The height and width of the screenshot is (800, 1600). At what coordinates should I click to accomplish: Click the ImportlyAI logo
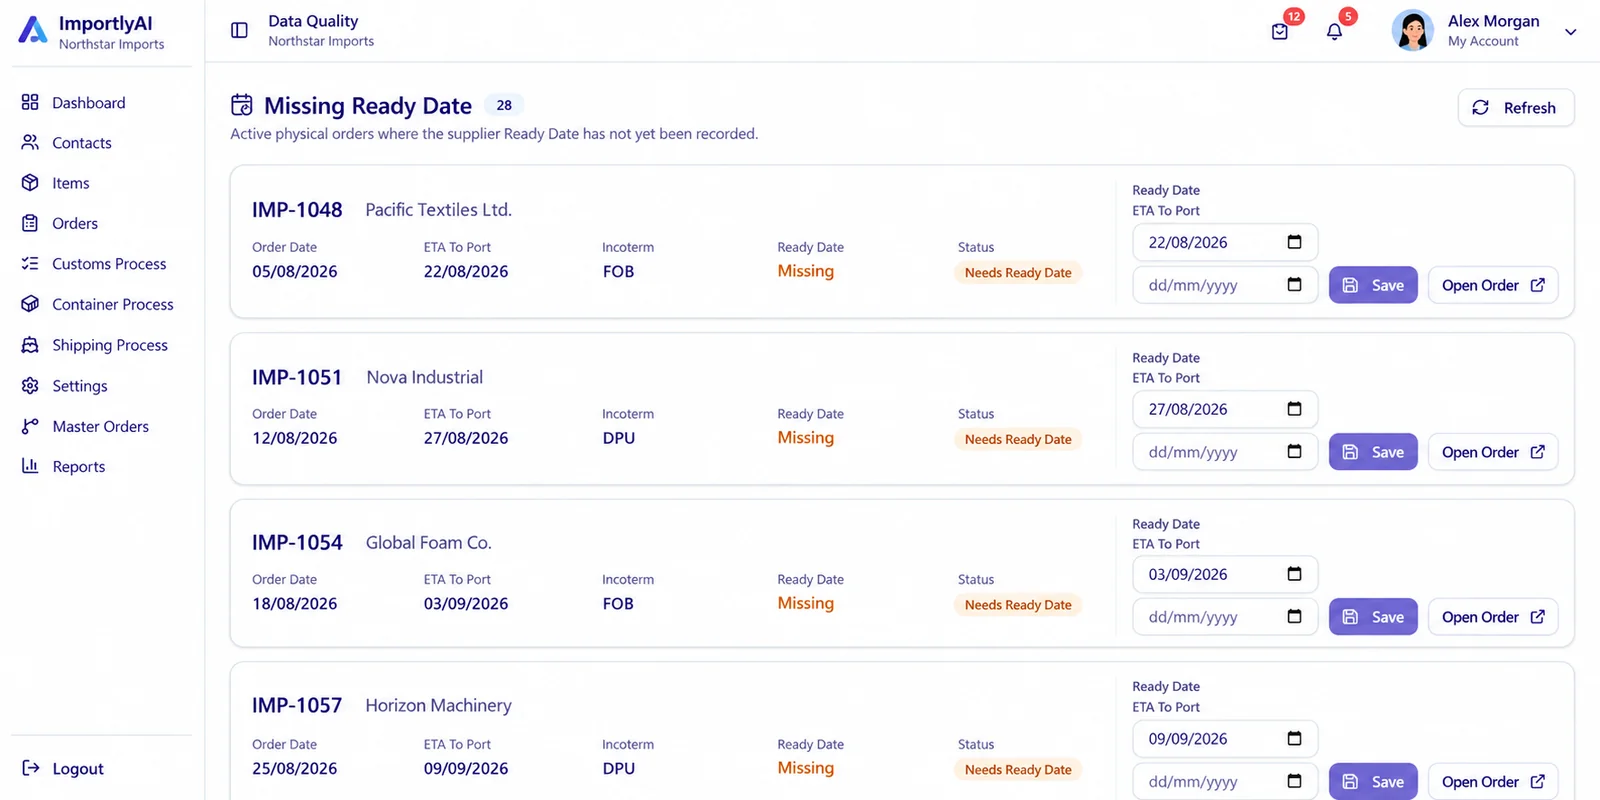pyautogui.click(x=33, y=30)
